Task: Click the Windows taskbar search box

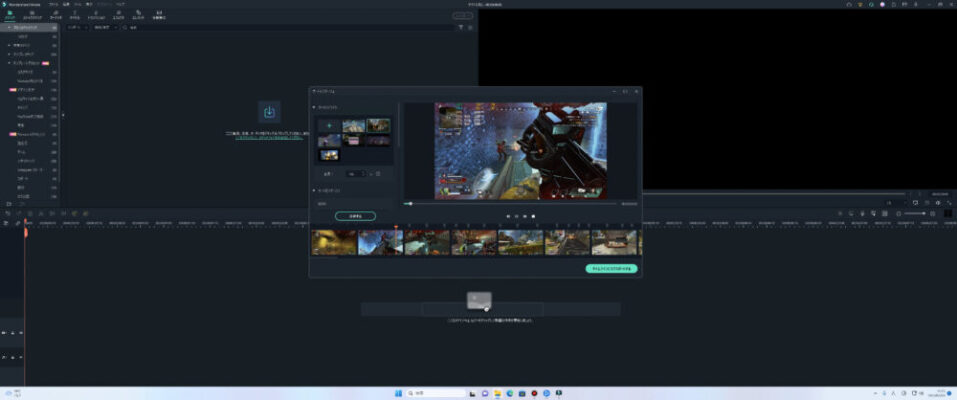Action: (436, 393)
